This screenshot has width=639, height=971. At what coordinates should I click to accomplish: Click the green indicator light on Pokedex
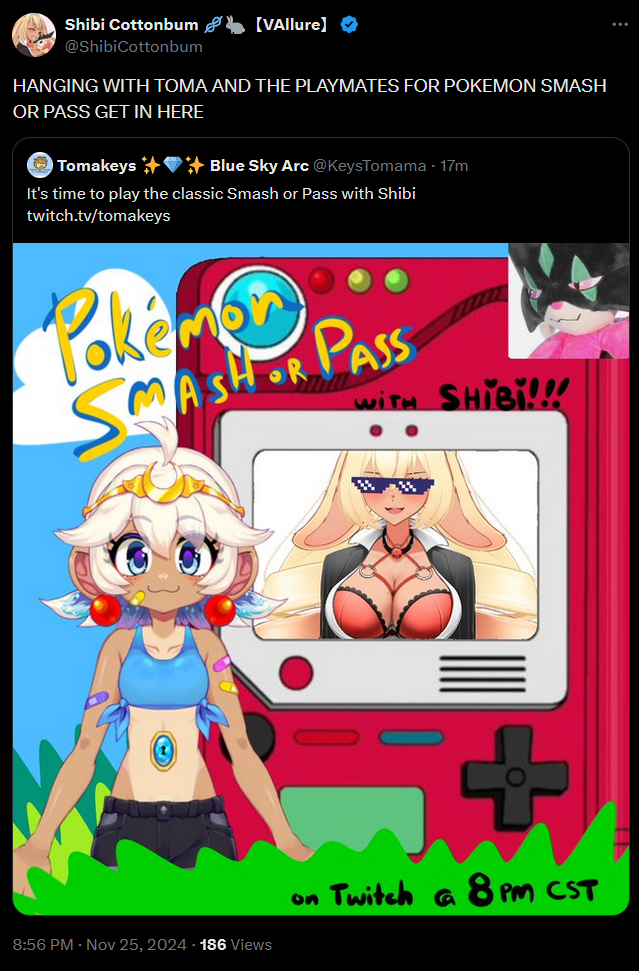click(396, 281)
